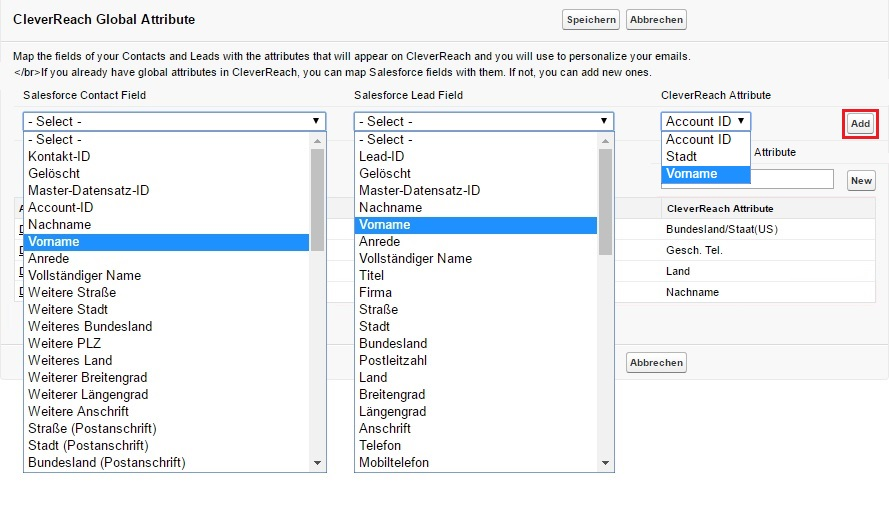889x517 pixels.
Task: Choose Titel in Lead Field list
Action: [476, 276]
